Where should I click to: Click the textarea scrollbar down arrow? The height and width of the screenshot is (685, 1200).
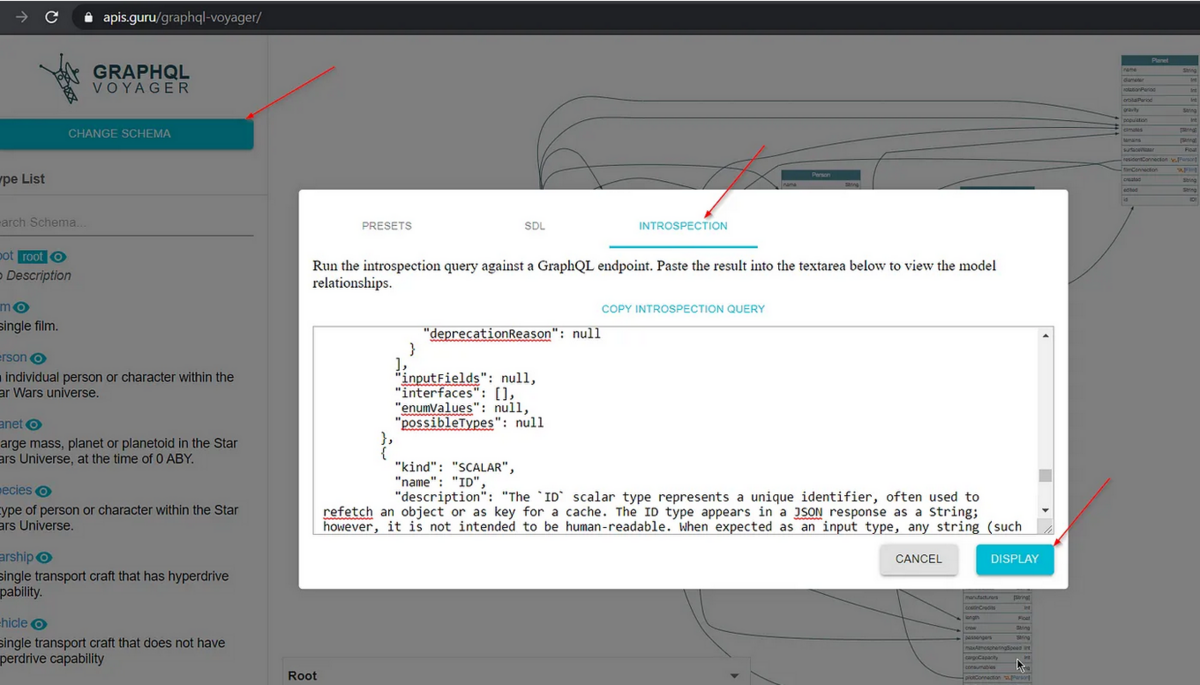pos(1046,510)
